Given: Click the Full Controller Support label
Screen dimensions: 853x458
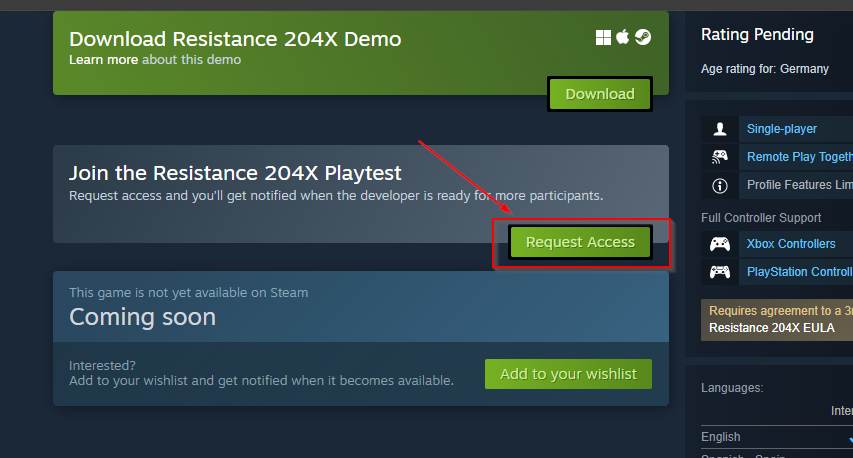Looking at the screenshot, I should [x=761, y=218].
